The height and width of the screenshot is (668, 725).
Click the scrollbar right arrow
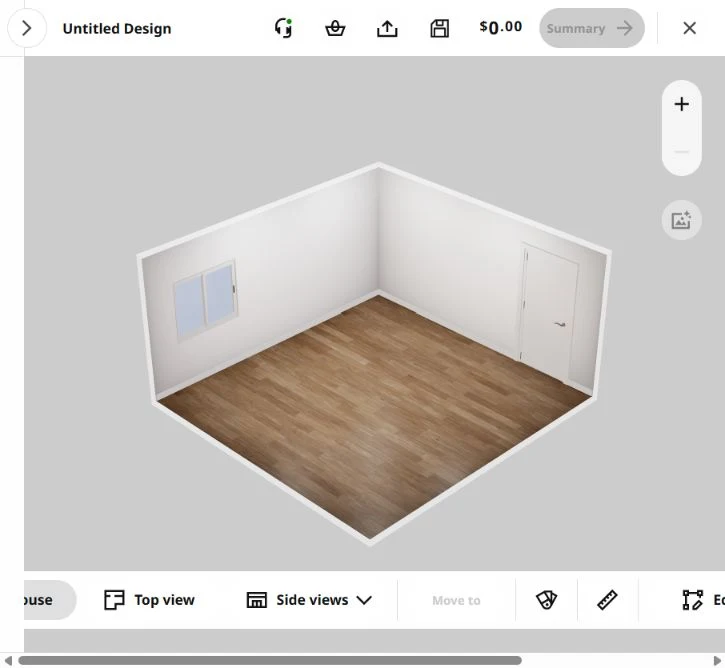pyautogui.click(x=717, y=661)
